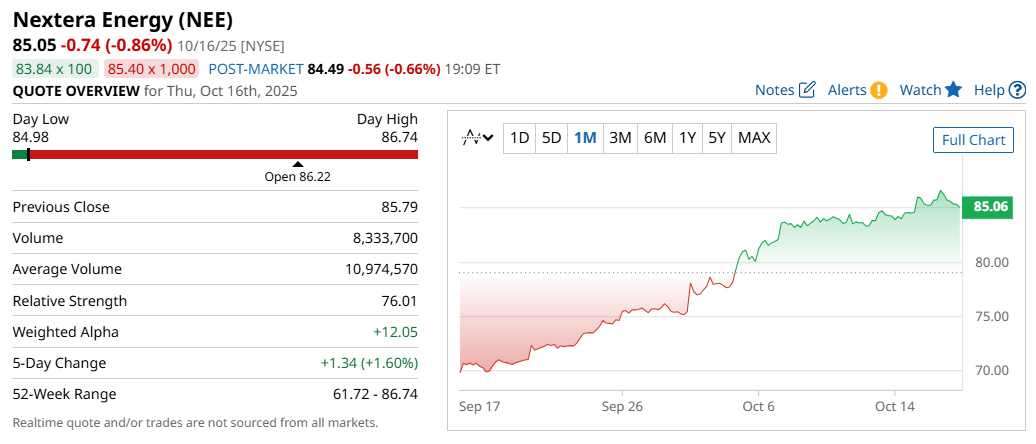The width and height of the screenshot is (1036, 444).
Task: Click the red ask 85.40 x 1,000 box
Action: (x=152, y=69)
